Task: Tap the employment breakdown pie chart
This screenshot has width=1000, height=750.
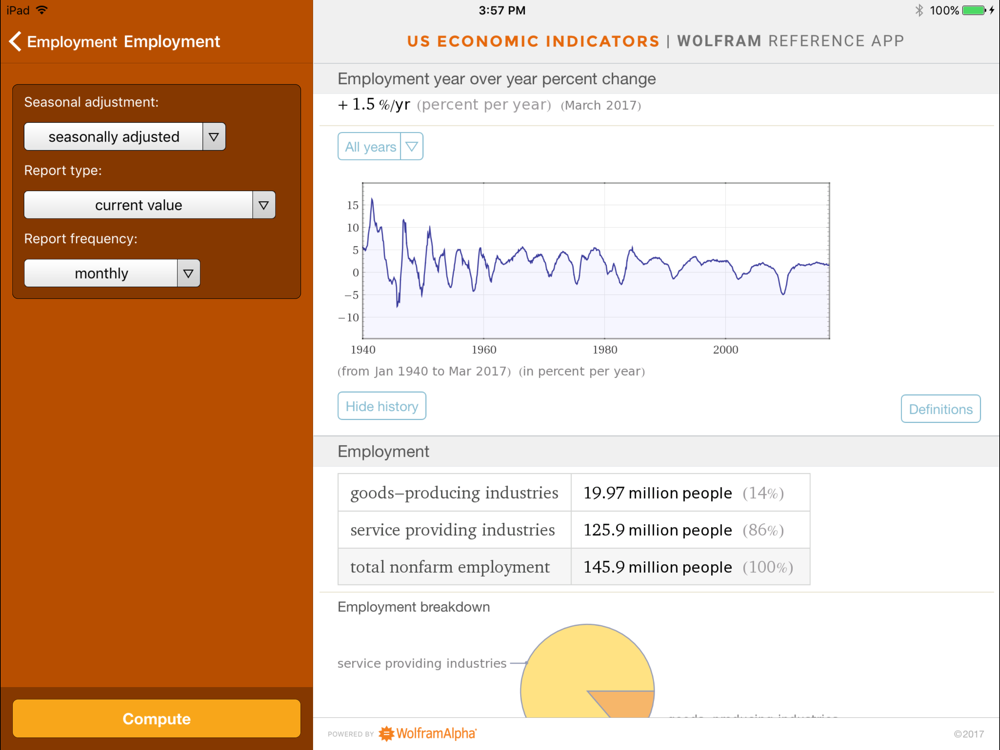Action: pos(587,671)
